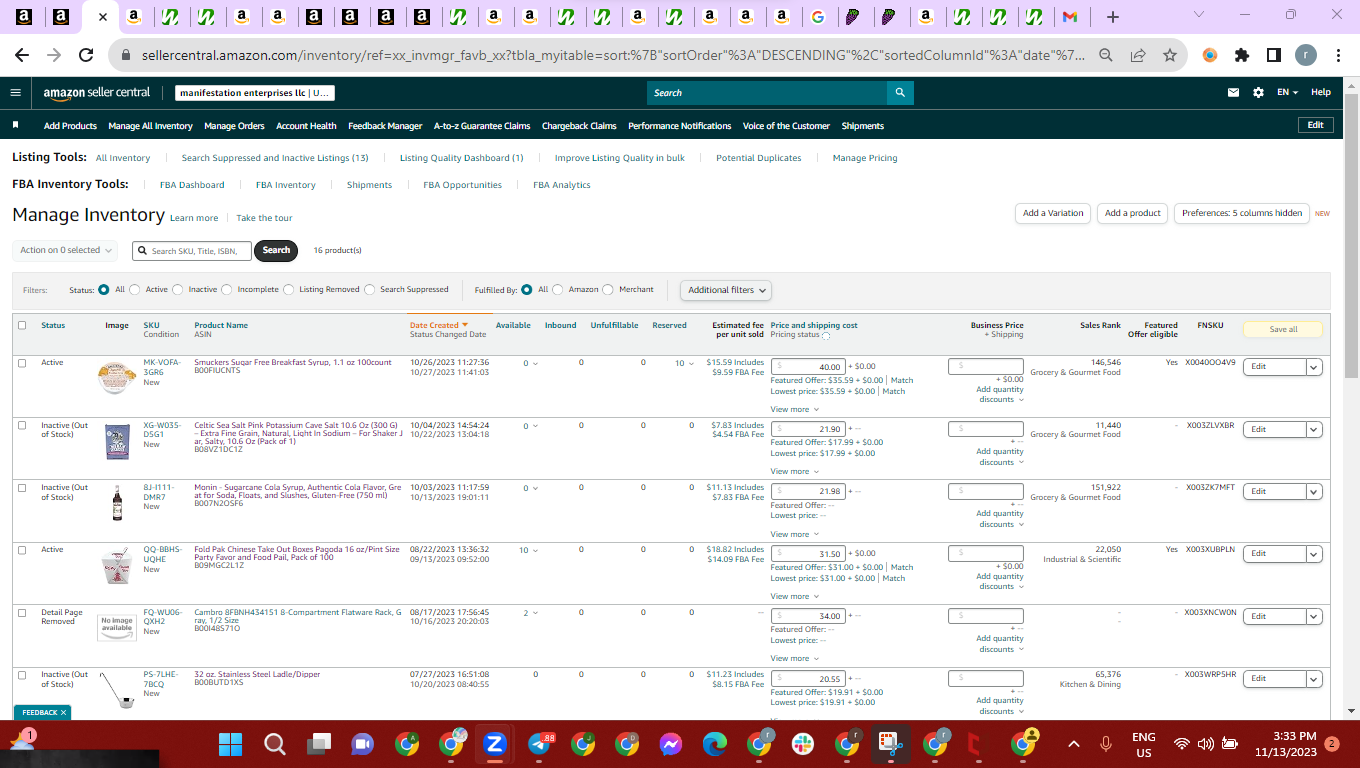This screenshot has height=768, width=1360.
Task: Select the Active status radio button
Action: [135, 290]
